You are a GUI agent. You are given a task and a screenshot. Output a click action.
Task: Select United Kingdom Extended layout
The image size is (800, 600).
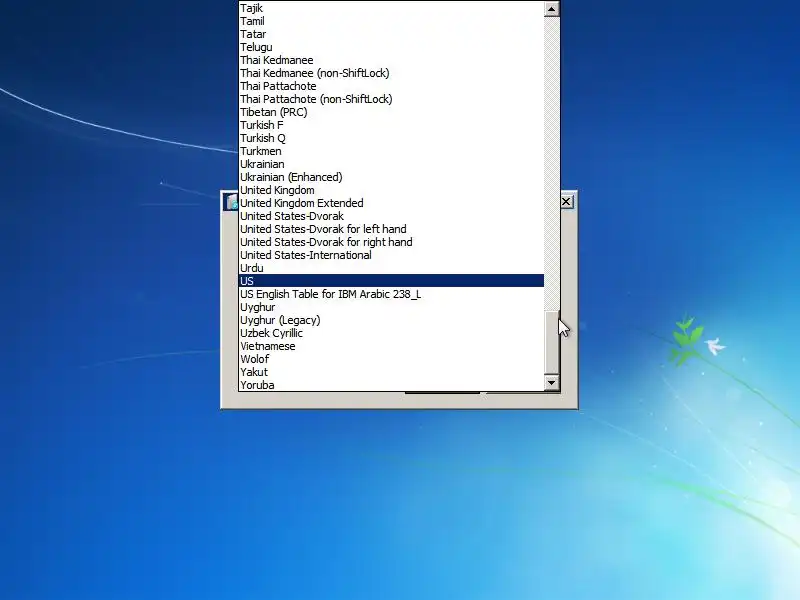click(x=391, y=204)
